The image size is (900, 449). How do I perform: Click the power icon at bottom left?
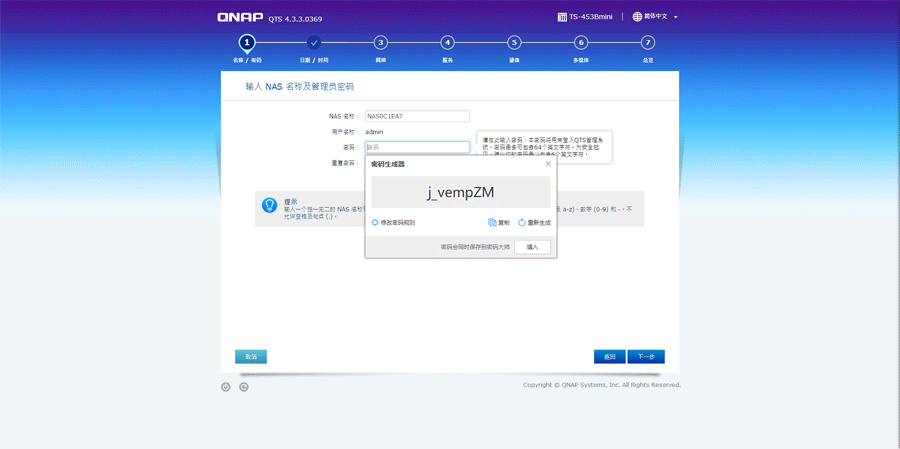[226, 387]
